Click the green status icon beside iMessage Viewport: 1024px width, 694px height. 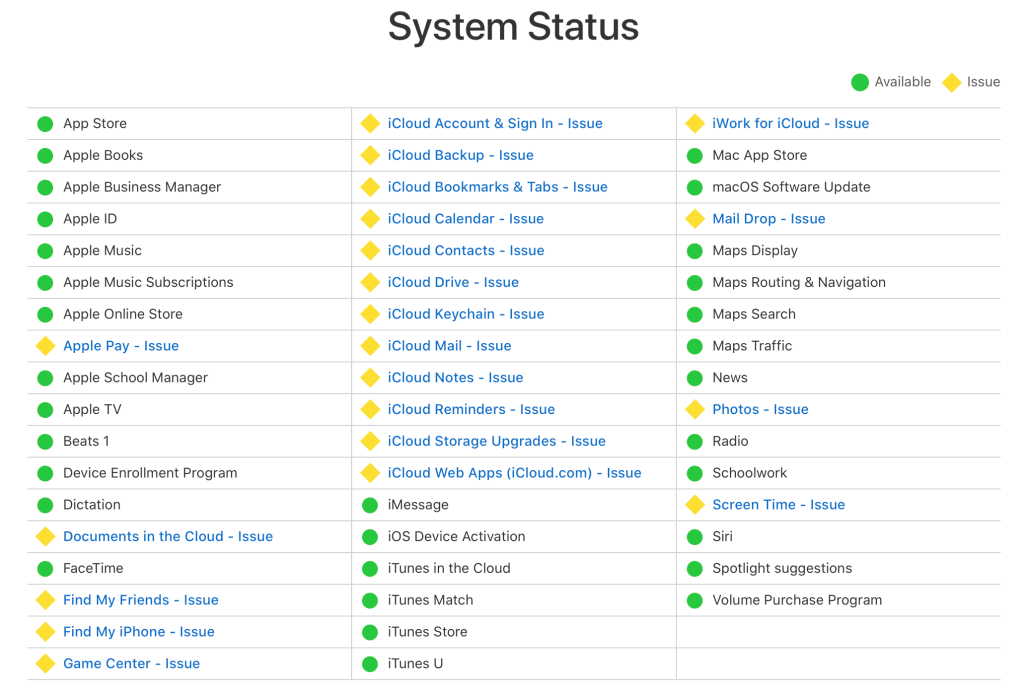coord(370,504)
